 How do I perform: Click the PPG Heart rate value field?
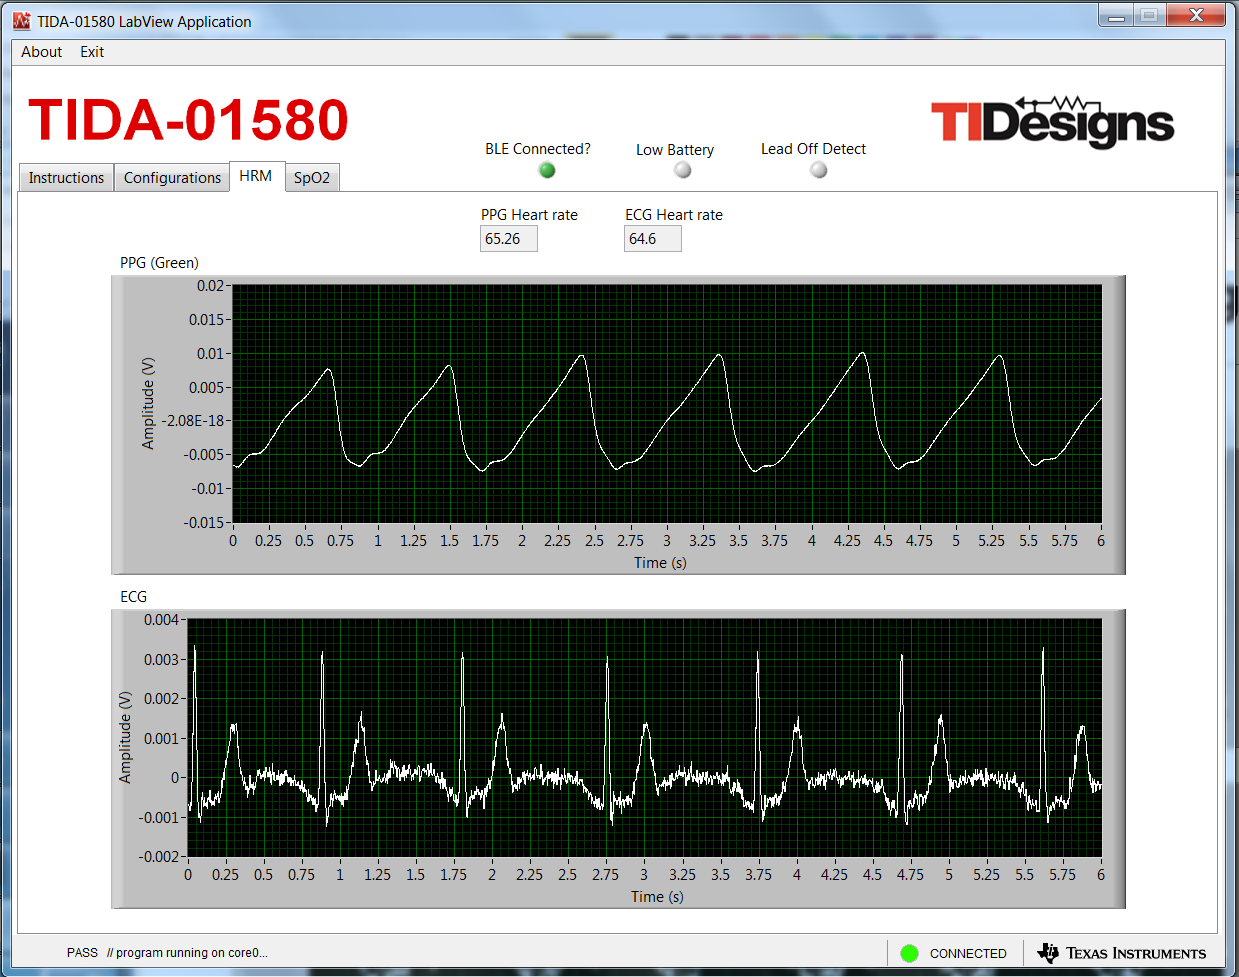click(508, 239)
